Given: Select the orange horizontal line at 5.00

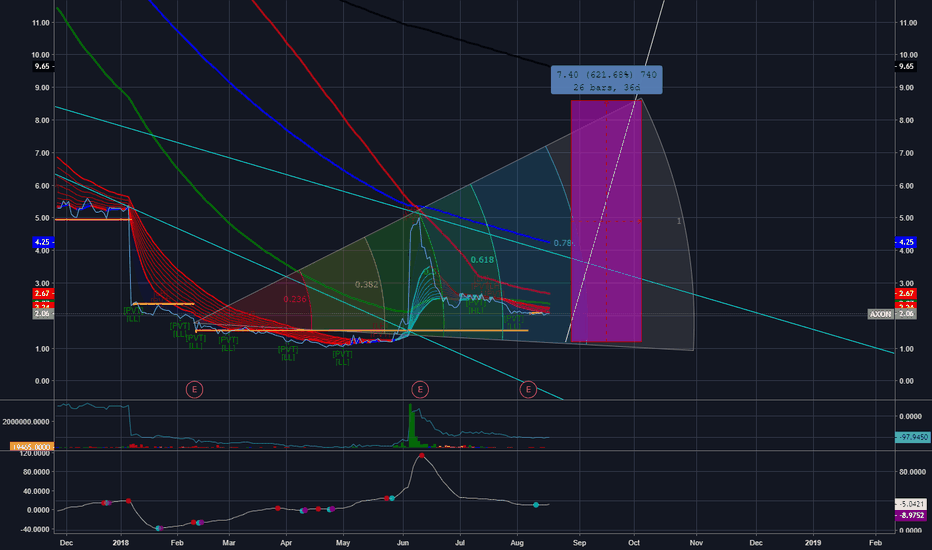Looking at the screenshot, I should [93, 220].
